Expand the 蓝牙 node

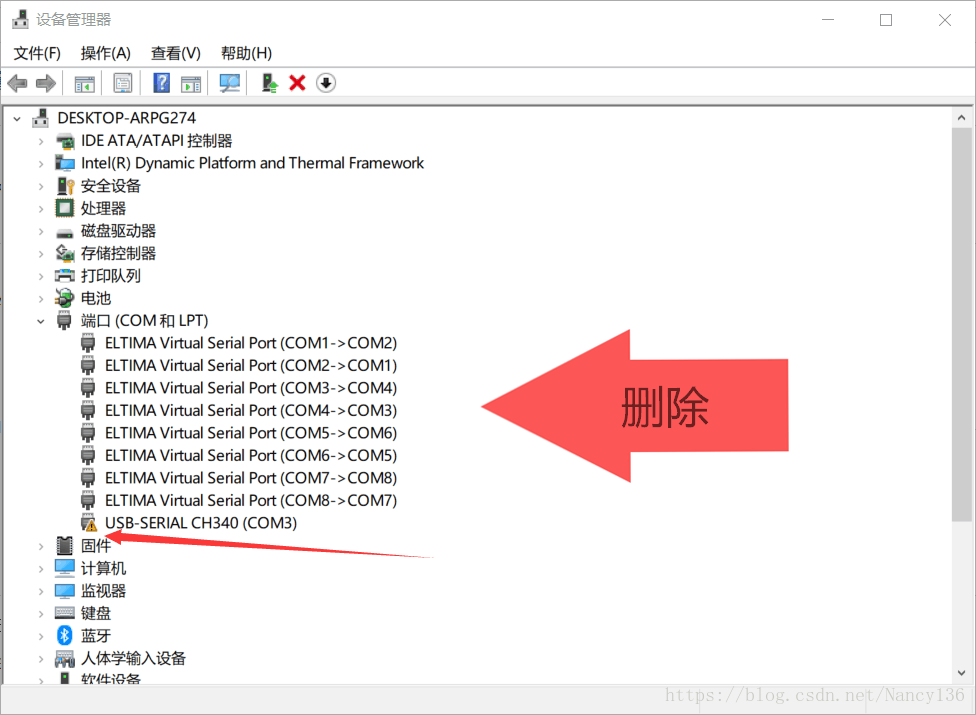(x=41, y=636)
